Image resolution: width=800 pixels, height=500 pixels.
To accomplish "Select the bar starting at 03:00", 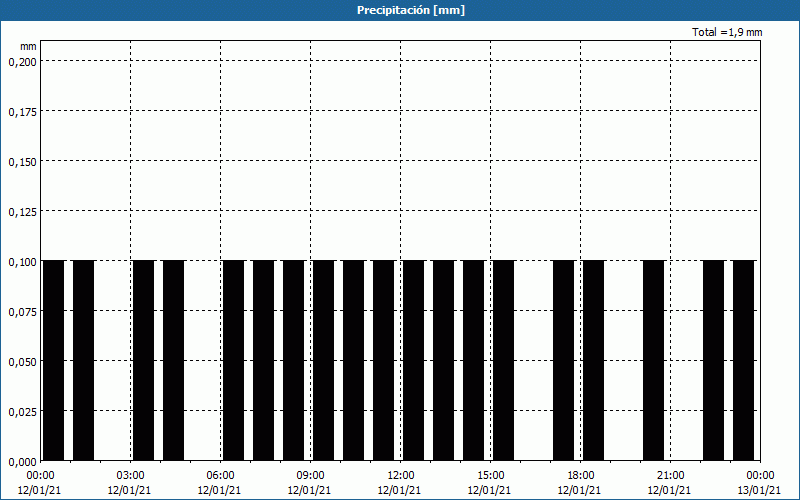I will coord(143,360).
